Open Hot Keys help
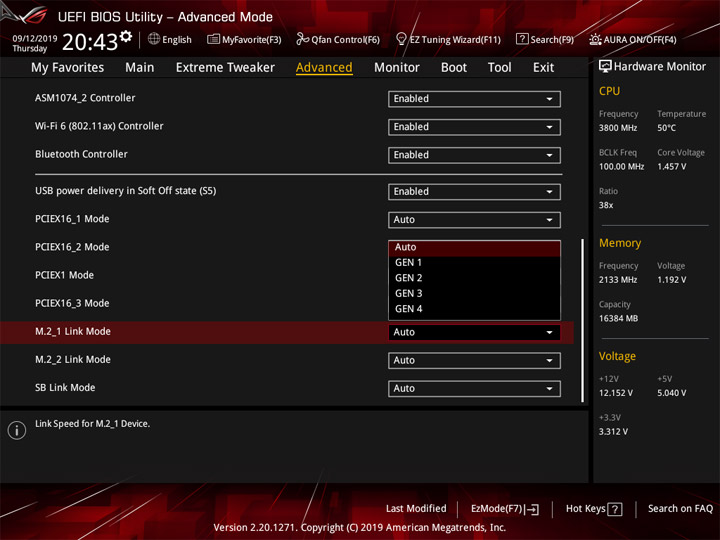 (x=594, y=509)
